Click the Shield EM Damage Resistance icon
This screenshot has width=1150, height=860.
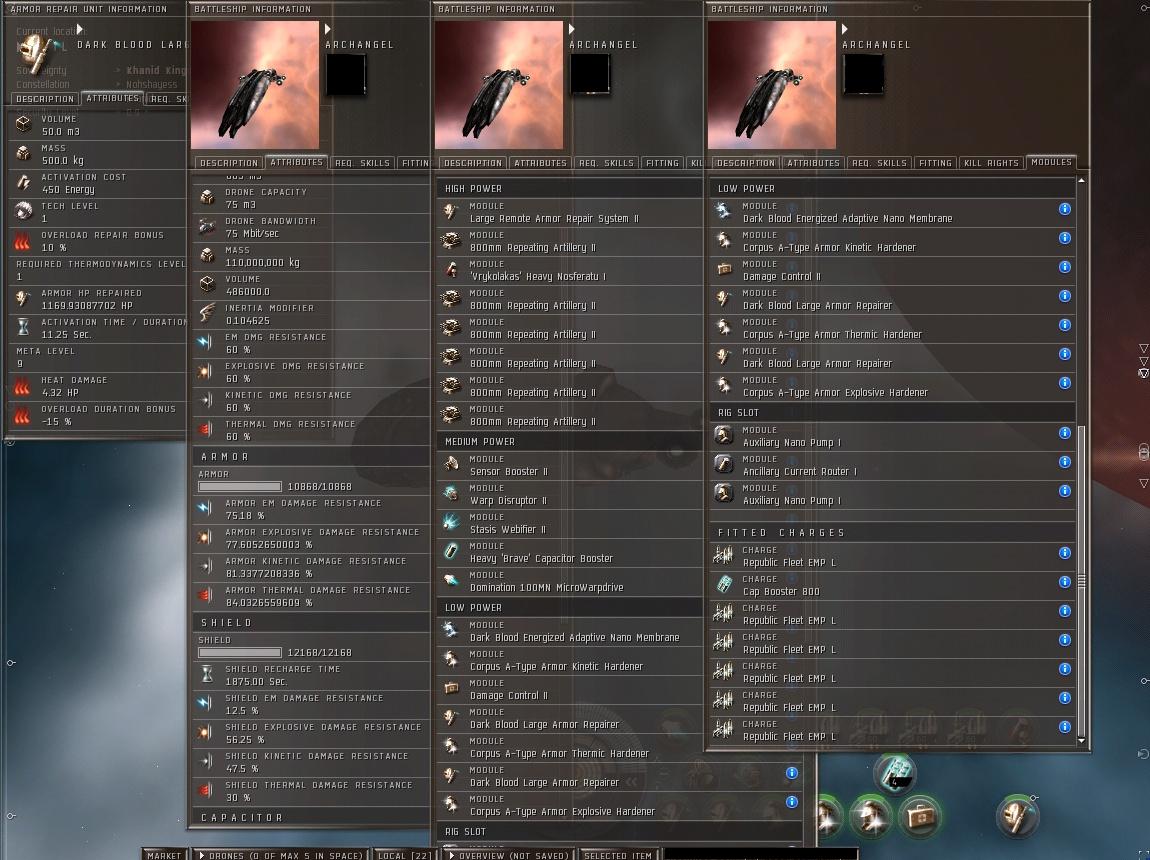coord(207,703)
